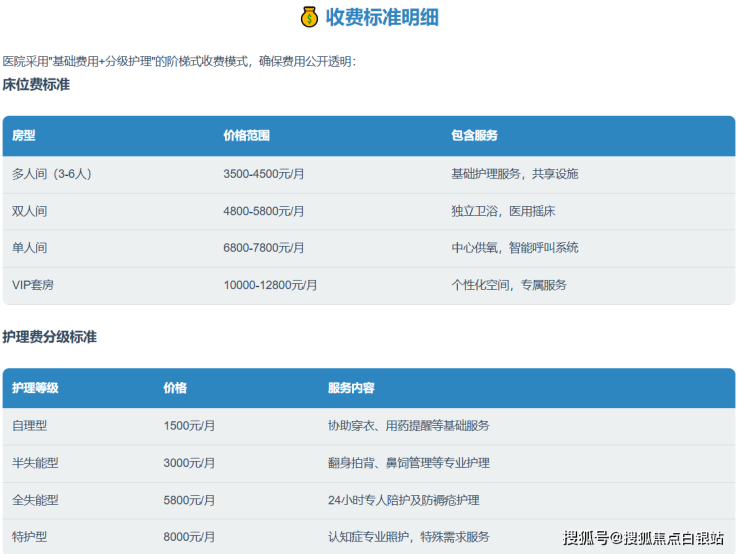This screenshot has height=554, width=740.
Task: Click the 5800元/月 price for 全失能型
Action: [x=189, y=500]
